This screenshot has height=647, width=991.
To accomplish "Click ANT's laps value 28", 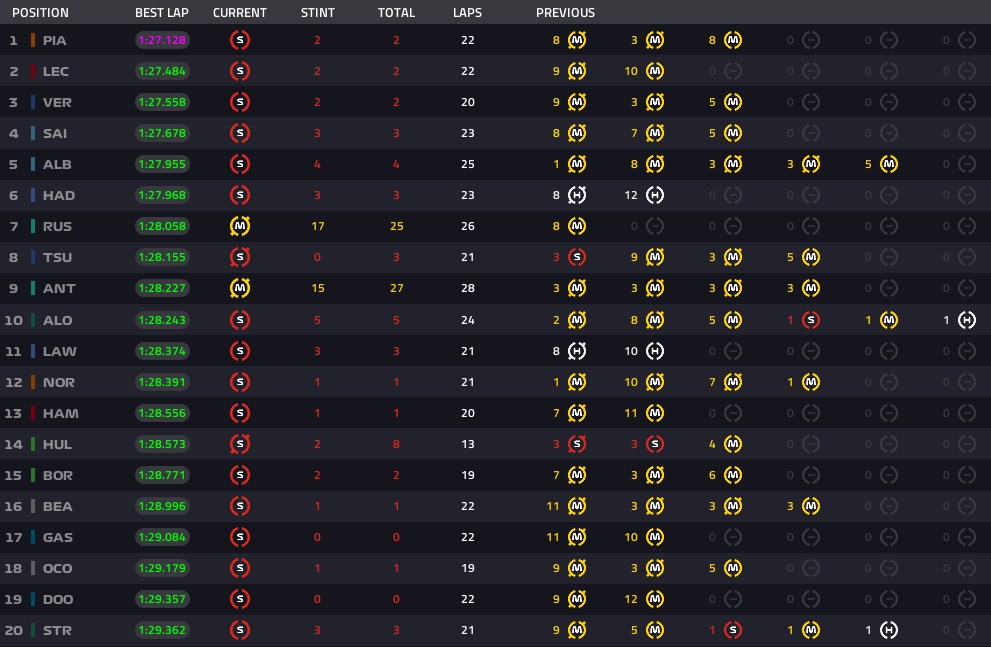I will point(468,287).
